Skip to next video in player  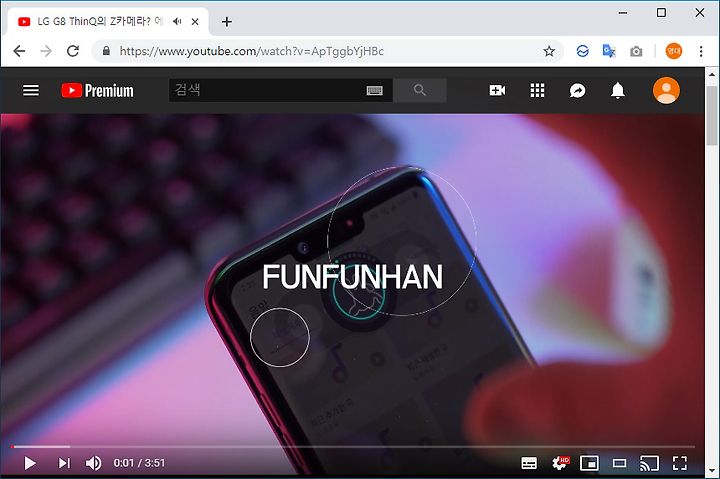click(64, 463)
